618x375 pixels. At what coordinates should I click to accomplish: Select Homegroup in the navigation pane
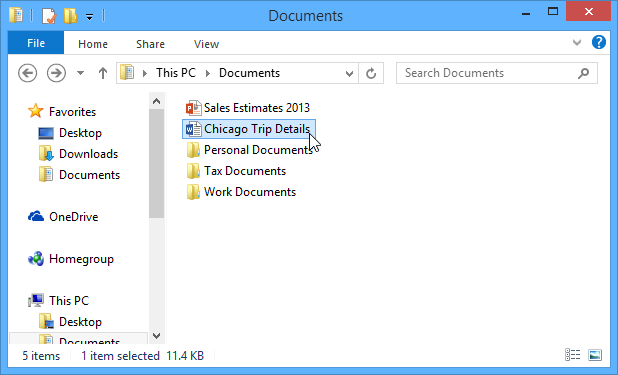click(82, 259)
